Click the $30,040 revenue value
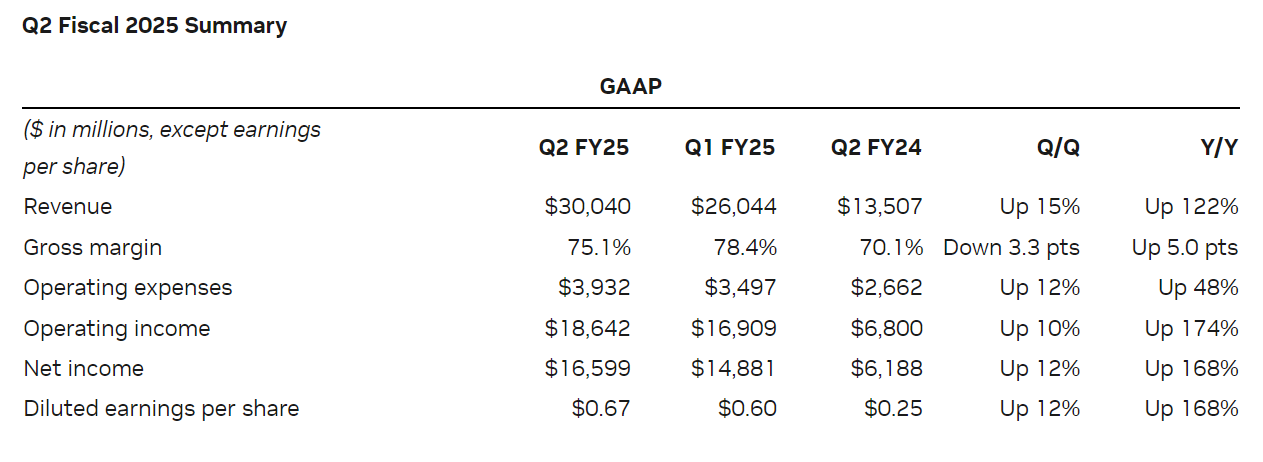Screen dimensions: 1263x462 (x=588, y=207)
